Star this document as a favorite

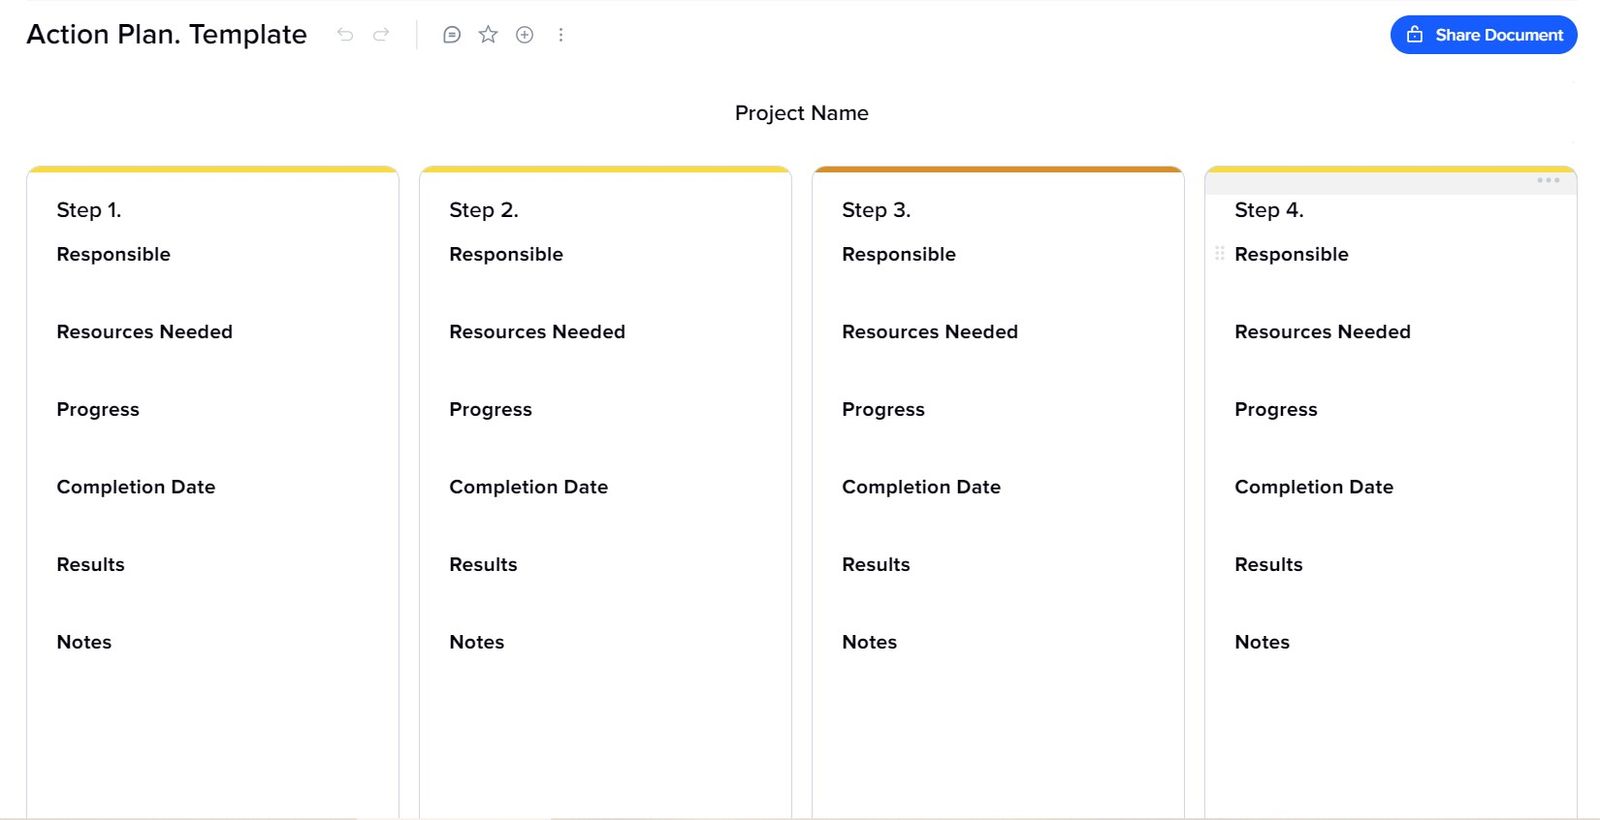point(488,34)
